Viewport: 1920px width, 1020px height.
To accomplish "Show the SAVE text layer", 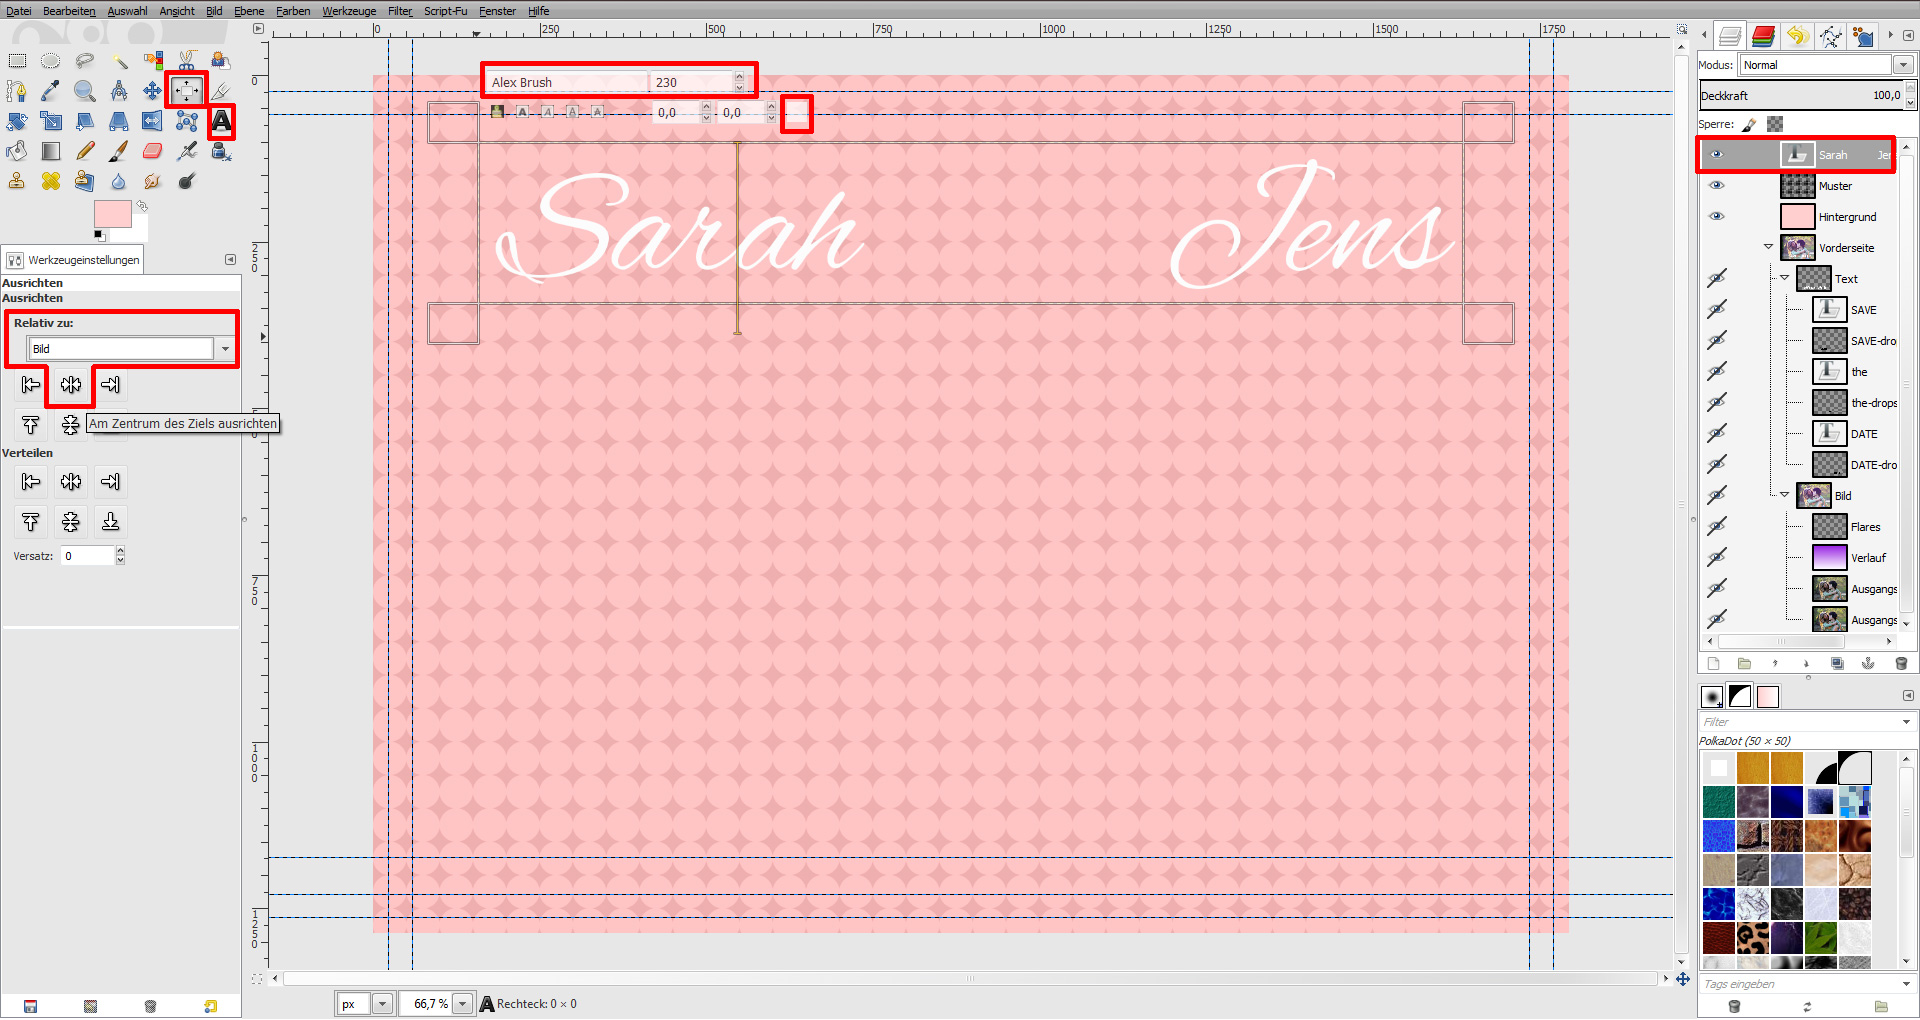I will (1718, 309).
